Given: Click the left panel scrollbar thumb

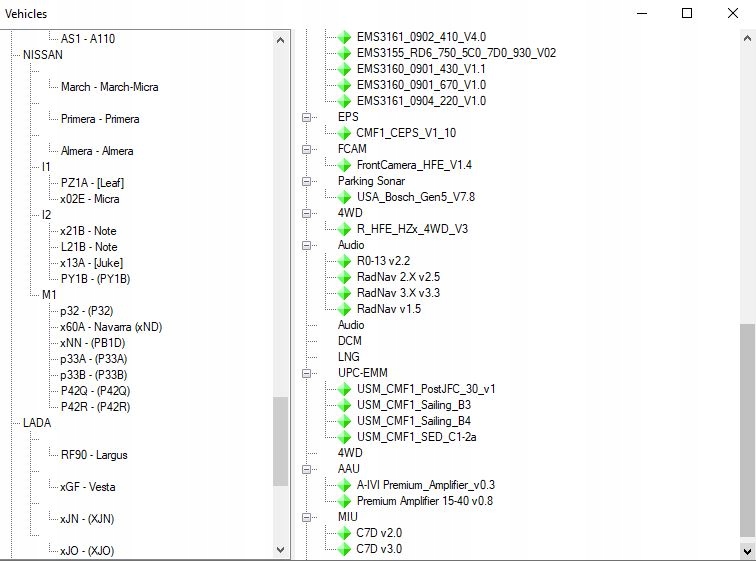Looking at the screenshot, I should tap(281, 441).
